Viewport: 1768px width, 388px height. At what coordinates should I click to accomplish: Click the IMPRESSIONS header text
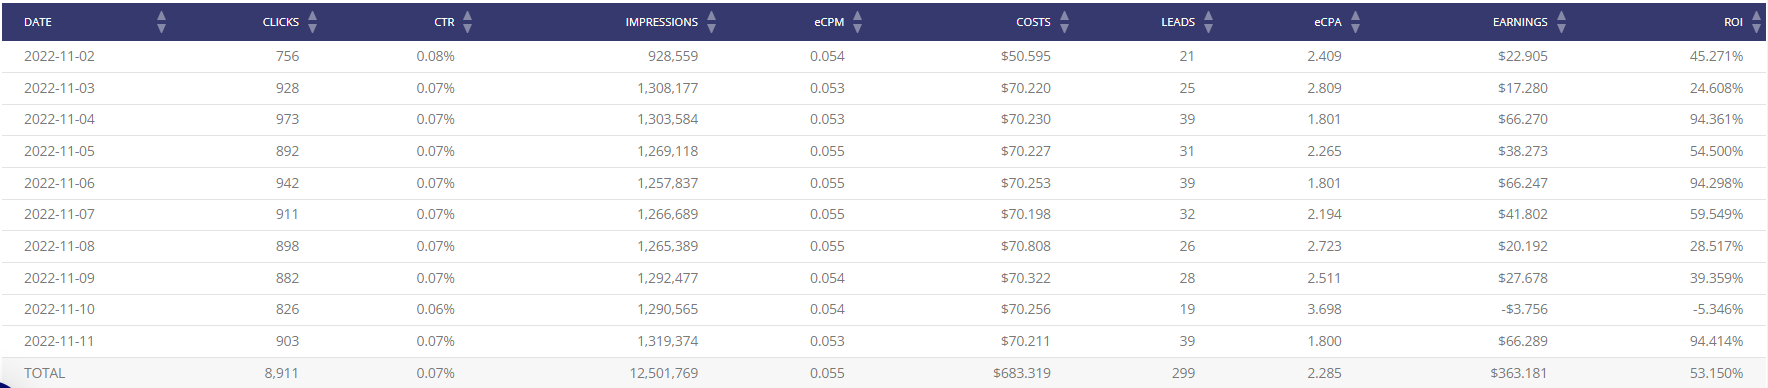click(662, 22)
